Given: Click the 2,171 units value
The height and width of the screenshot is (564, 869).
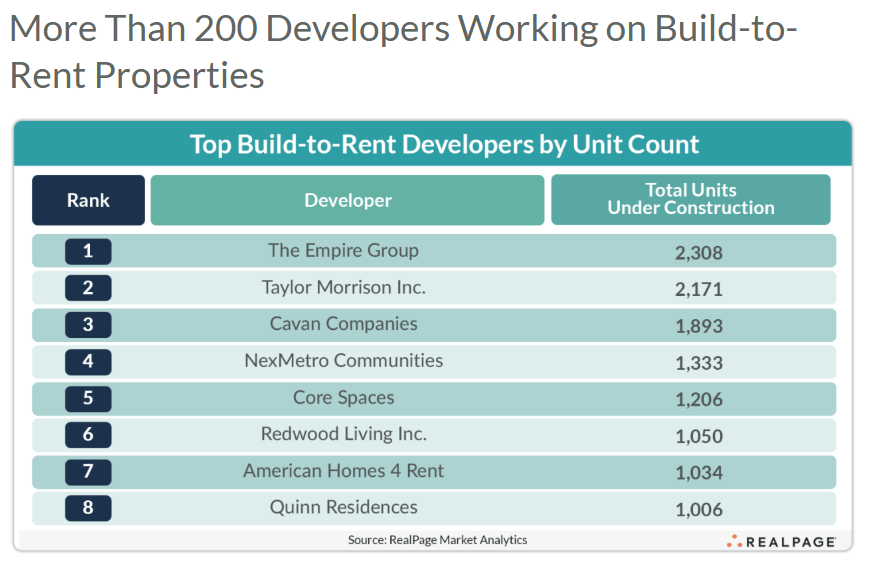Looking at the screenshot, I should pos(699,290).
